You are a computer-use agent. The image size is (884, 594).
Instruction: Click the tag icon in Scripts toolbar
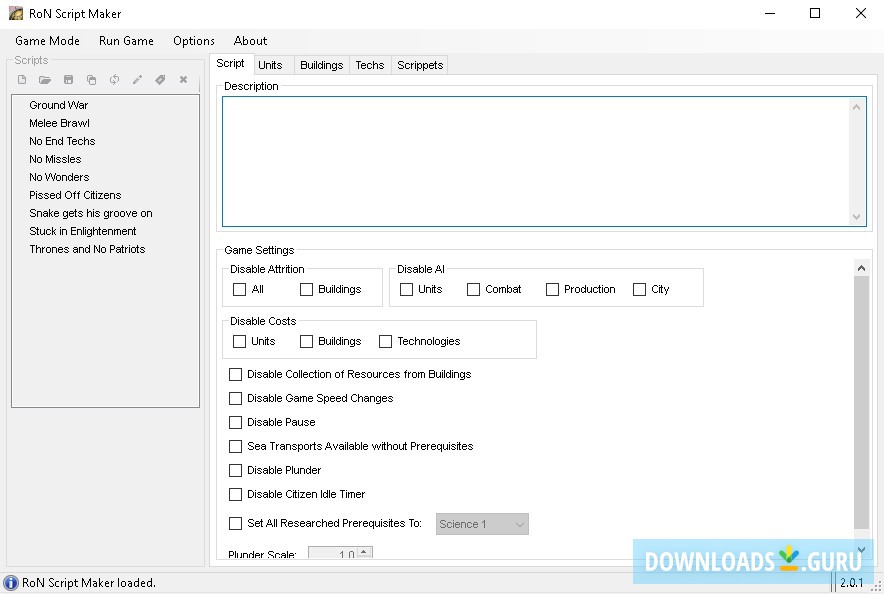(x=160, y=80)
